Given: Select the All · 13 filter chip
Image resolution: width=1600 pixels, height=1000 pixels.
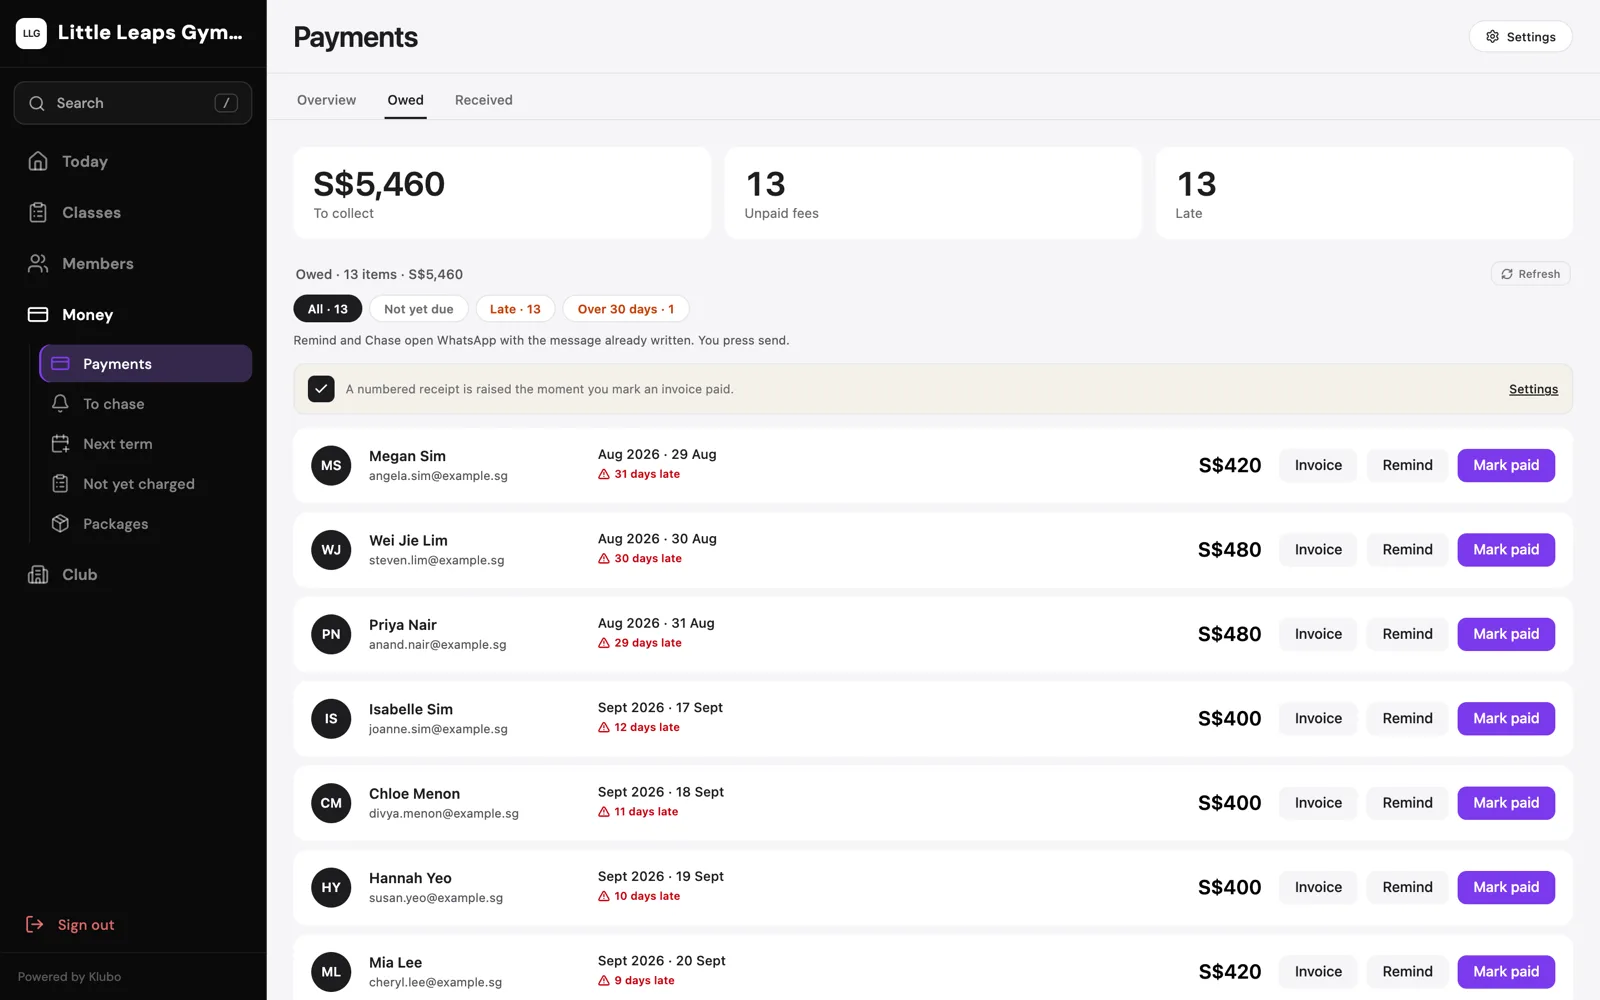Looking at the screenshot, I should tap(328, 309).
